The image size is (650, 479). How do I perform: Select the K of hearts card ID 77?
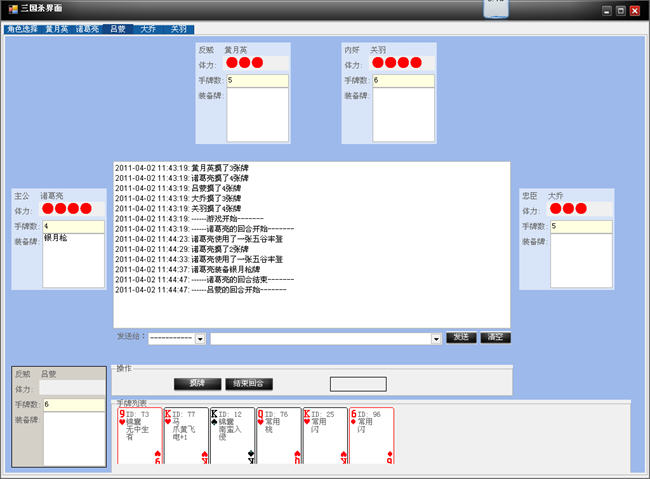tap(186, 435)
